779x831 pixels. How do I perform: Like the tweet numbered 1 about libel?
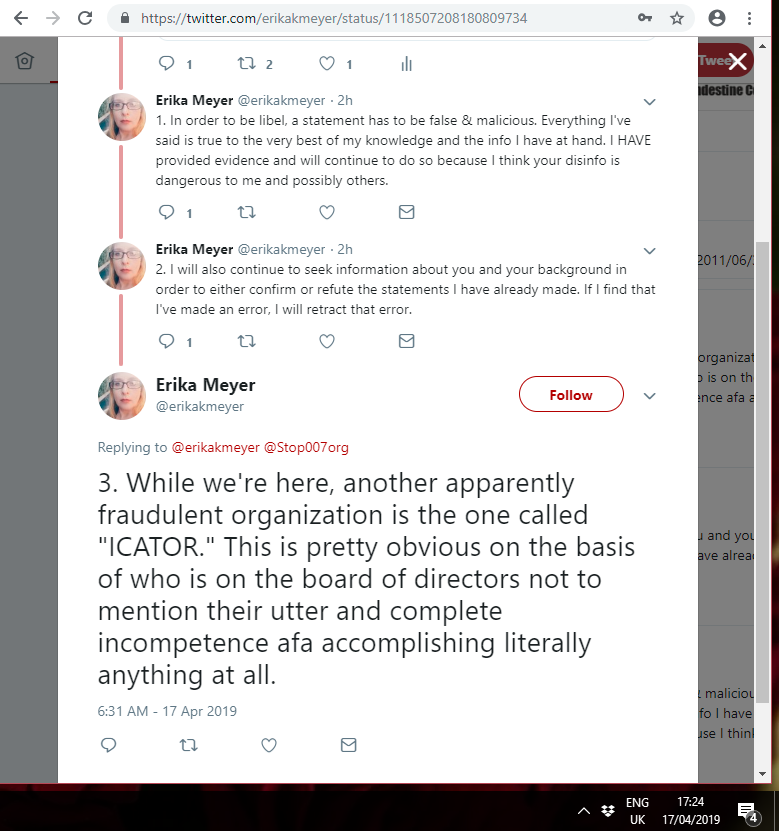coord(327,213)
